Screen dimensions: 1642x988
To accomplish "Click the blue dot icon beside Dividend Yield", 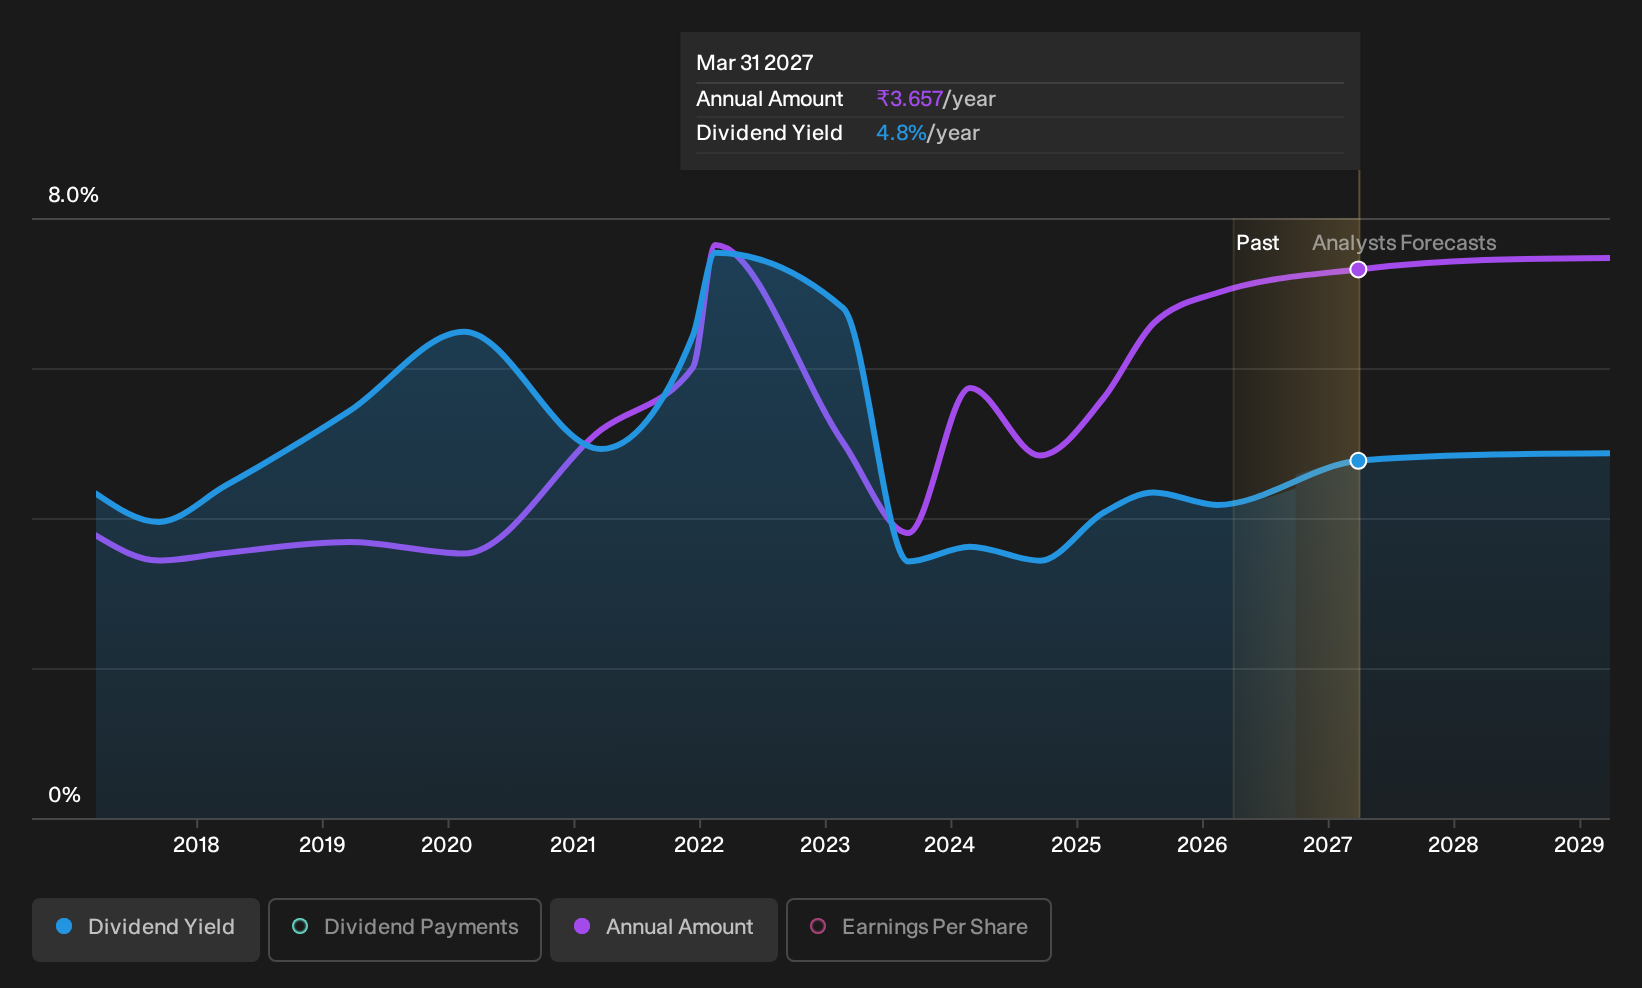I will pos(64,926).
